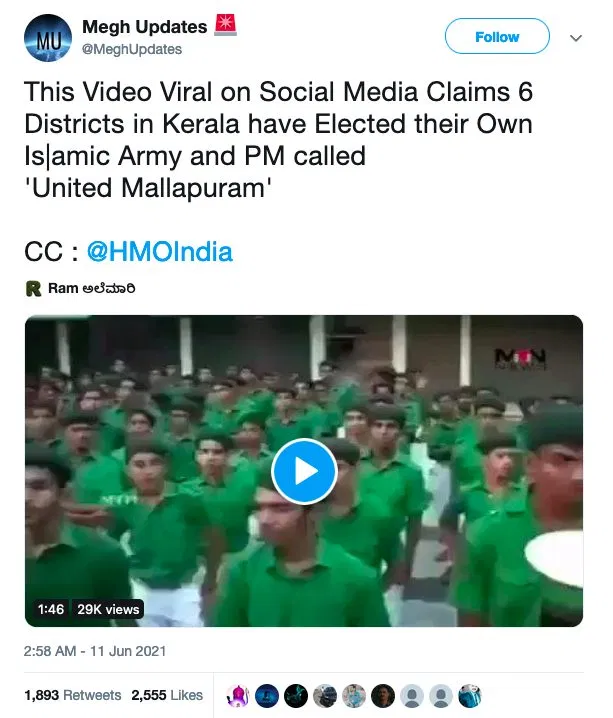Click the video duration 1:46 label
The height and width of the screenshot is (718, 613).
point(50,608)
